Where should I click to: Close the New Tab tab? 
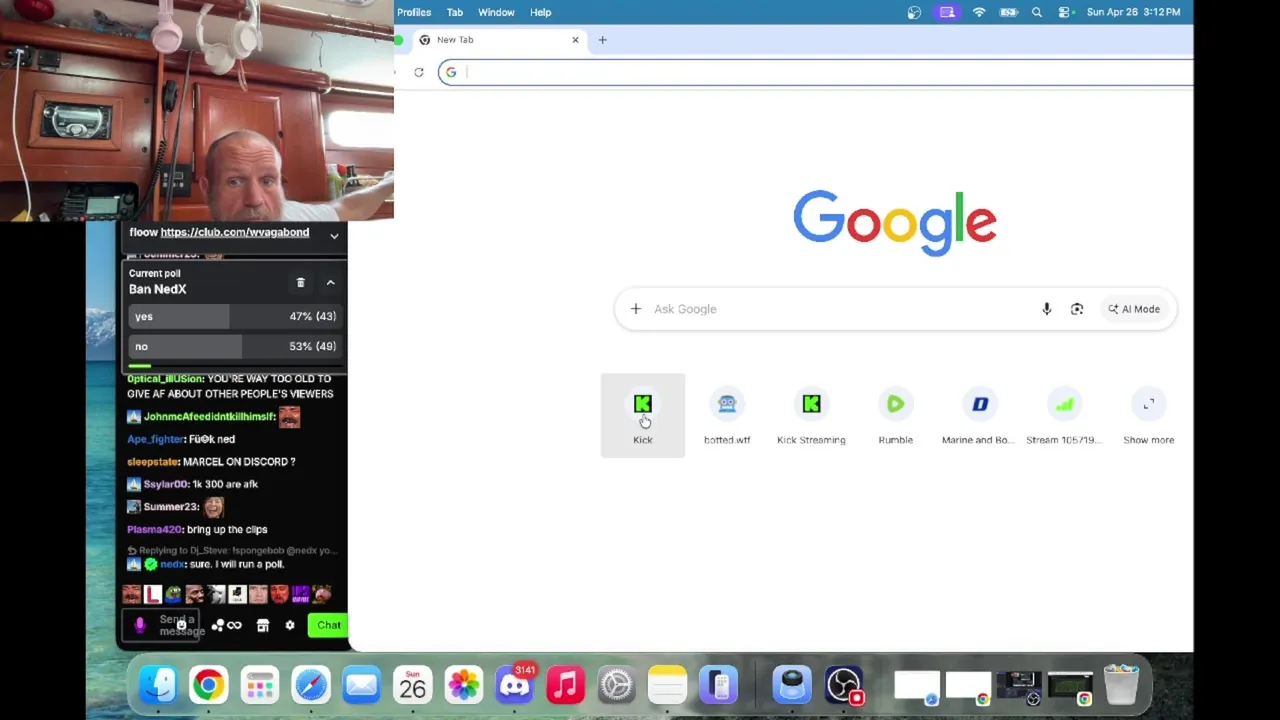[x=575, y=40]
